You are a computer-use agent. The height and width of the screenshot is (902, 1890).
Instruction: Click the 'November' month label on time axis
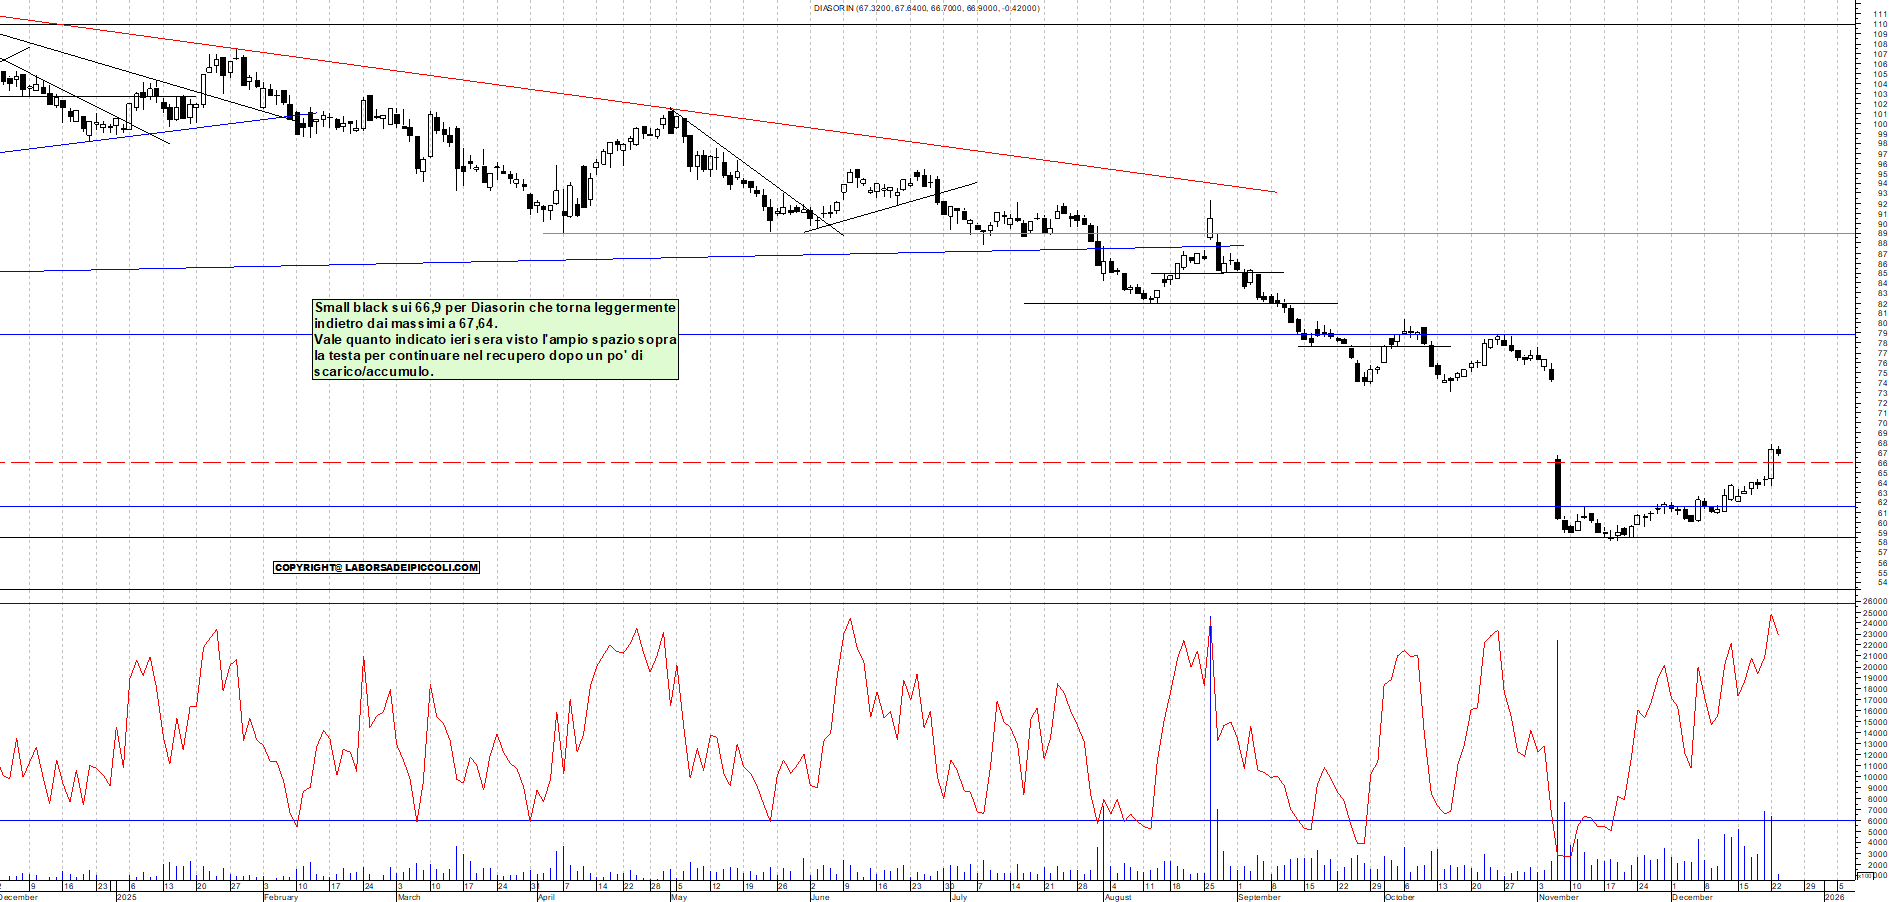pyautogui.click(x=1558, y=897)
